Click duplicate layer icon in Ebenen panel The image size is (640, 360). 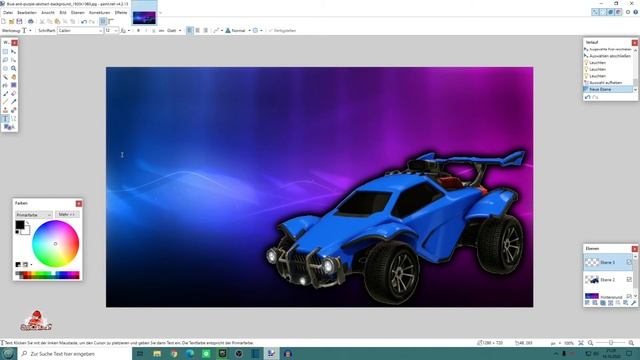coord(602,303)
